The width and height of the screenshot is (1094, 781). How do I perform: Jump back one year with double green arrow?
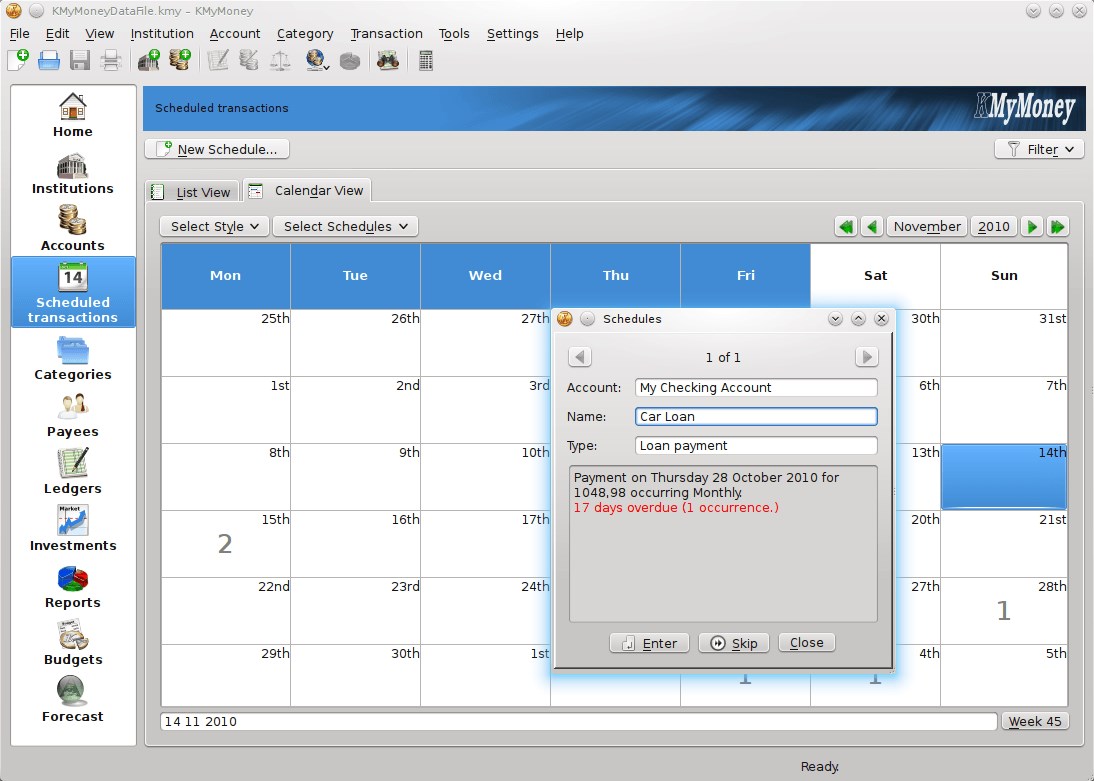(x=846, y=227)
